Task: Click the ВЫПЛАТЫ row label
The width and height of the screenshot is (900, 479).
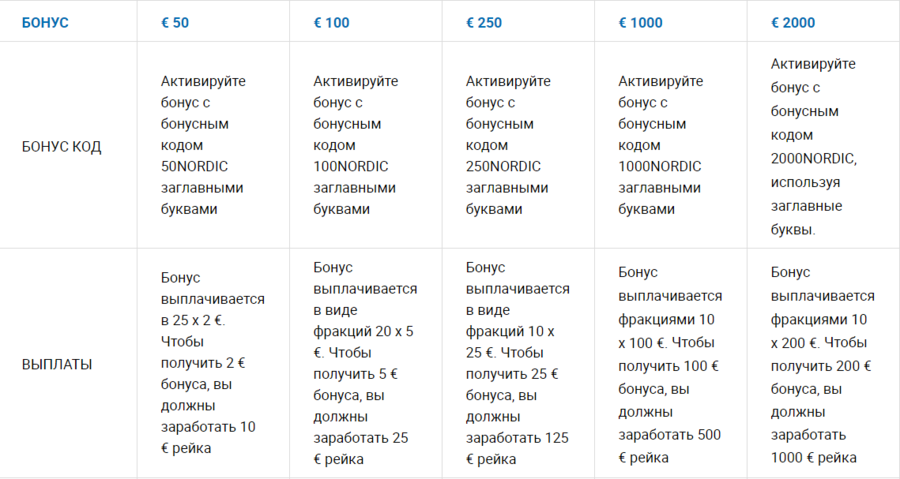Action: (57, 364)
